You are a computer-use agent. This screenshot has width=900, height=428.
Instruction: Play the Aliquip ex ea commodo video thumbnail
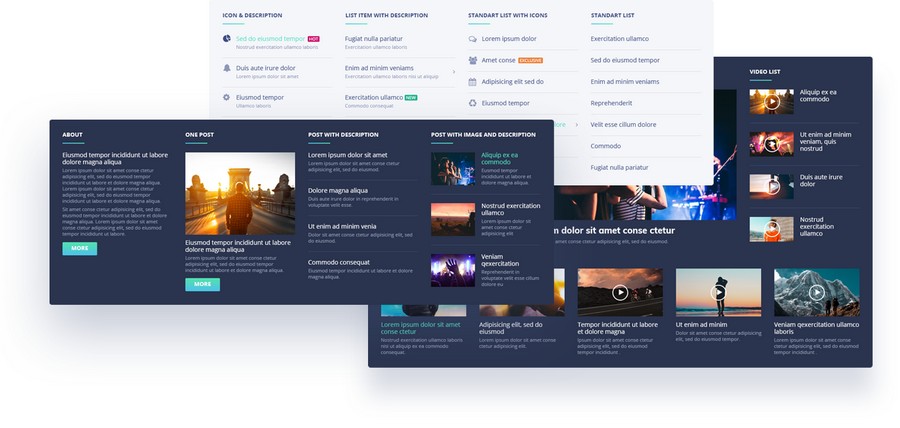pyautogui.click(x=771, y=101)
